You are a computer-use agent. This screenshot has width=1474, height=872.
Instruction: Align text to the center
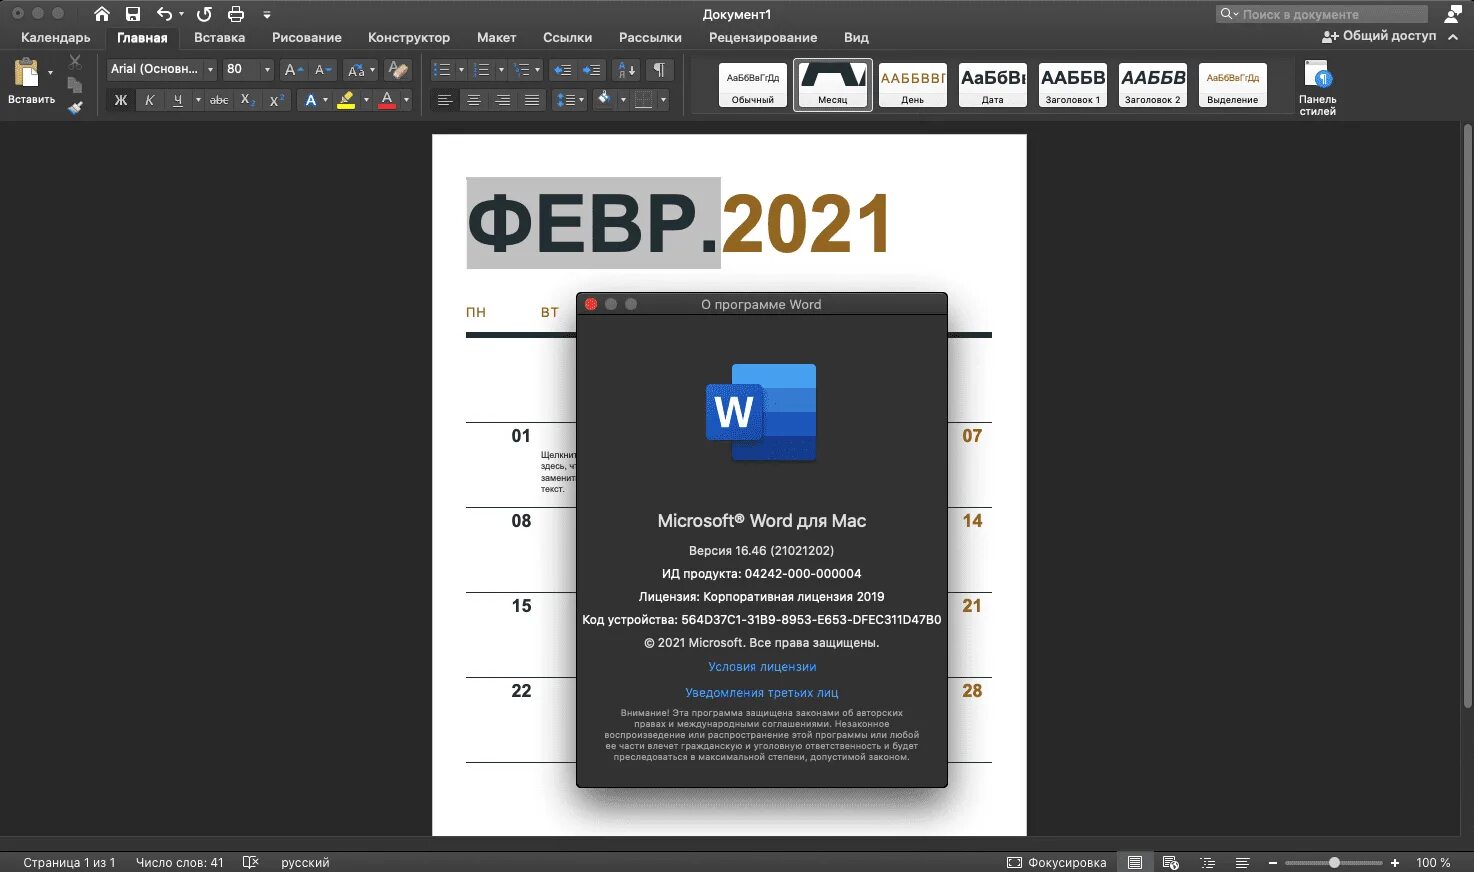coord(474,100)
